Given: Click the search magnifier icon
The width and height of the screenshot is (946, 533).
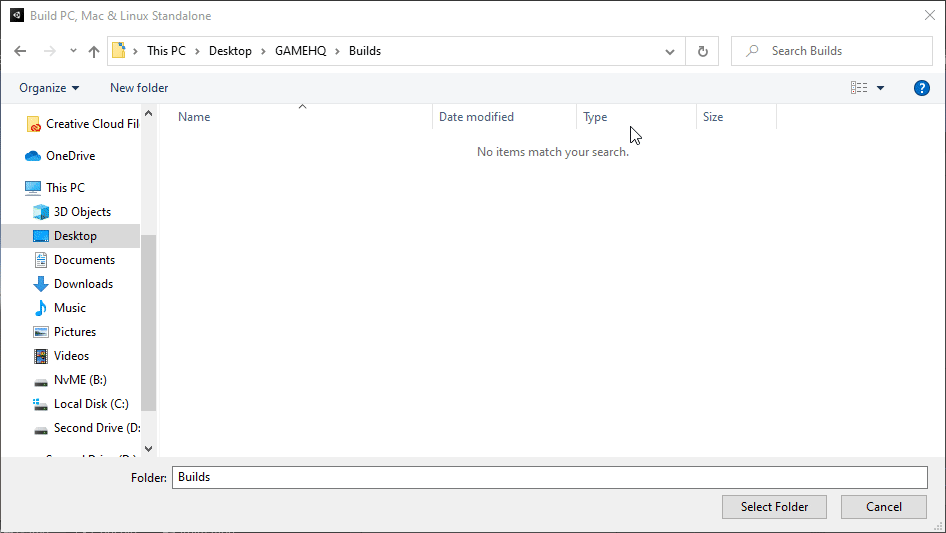Looking at the screenshot, I should coord(752,51).
